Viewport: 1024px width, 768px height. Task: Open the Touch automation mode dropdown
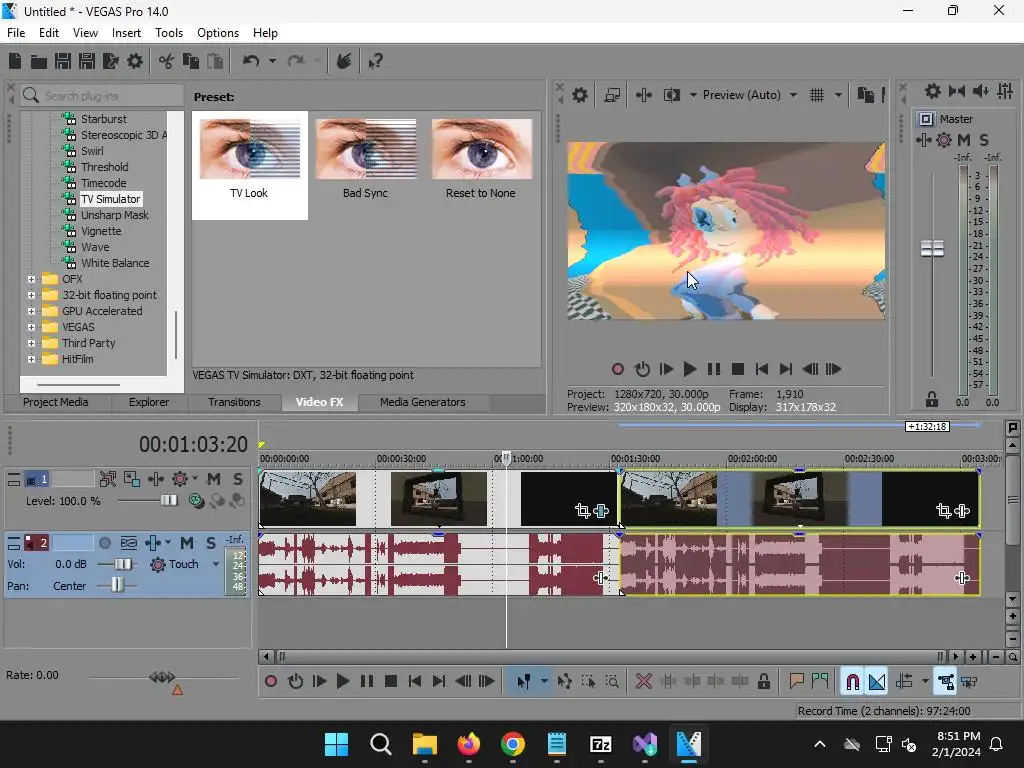point(216,564)
